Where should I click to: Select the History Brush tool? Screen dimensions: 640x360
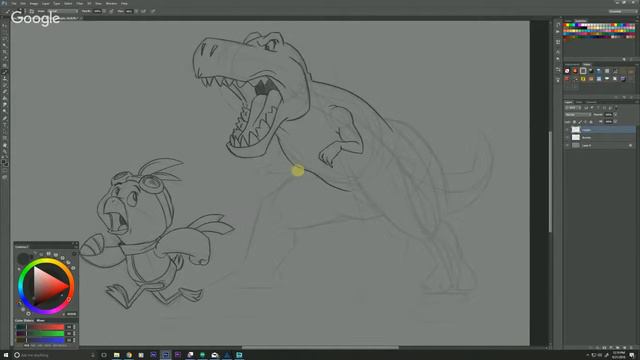(5, 85)
